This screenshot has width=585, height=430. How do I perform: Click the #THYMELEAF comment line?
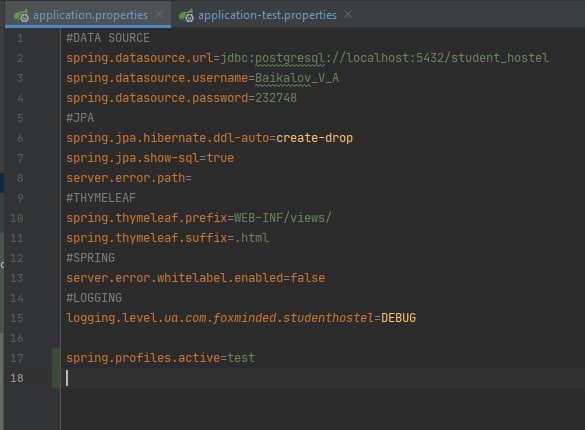tap(101, 198)
